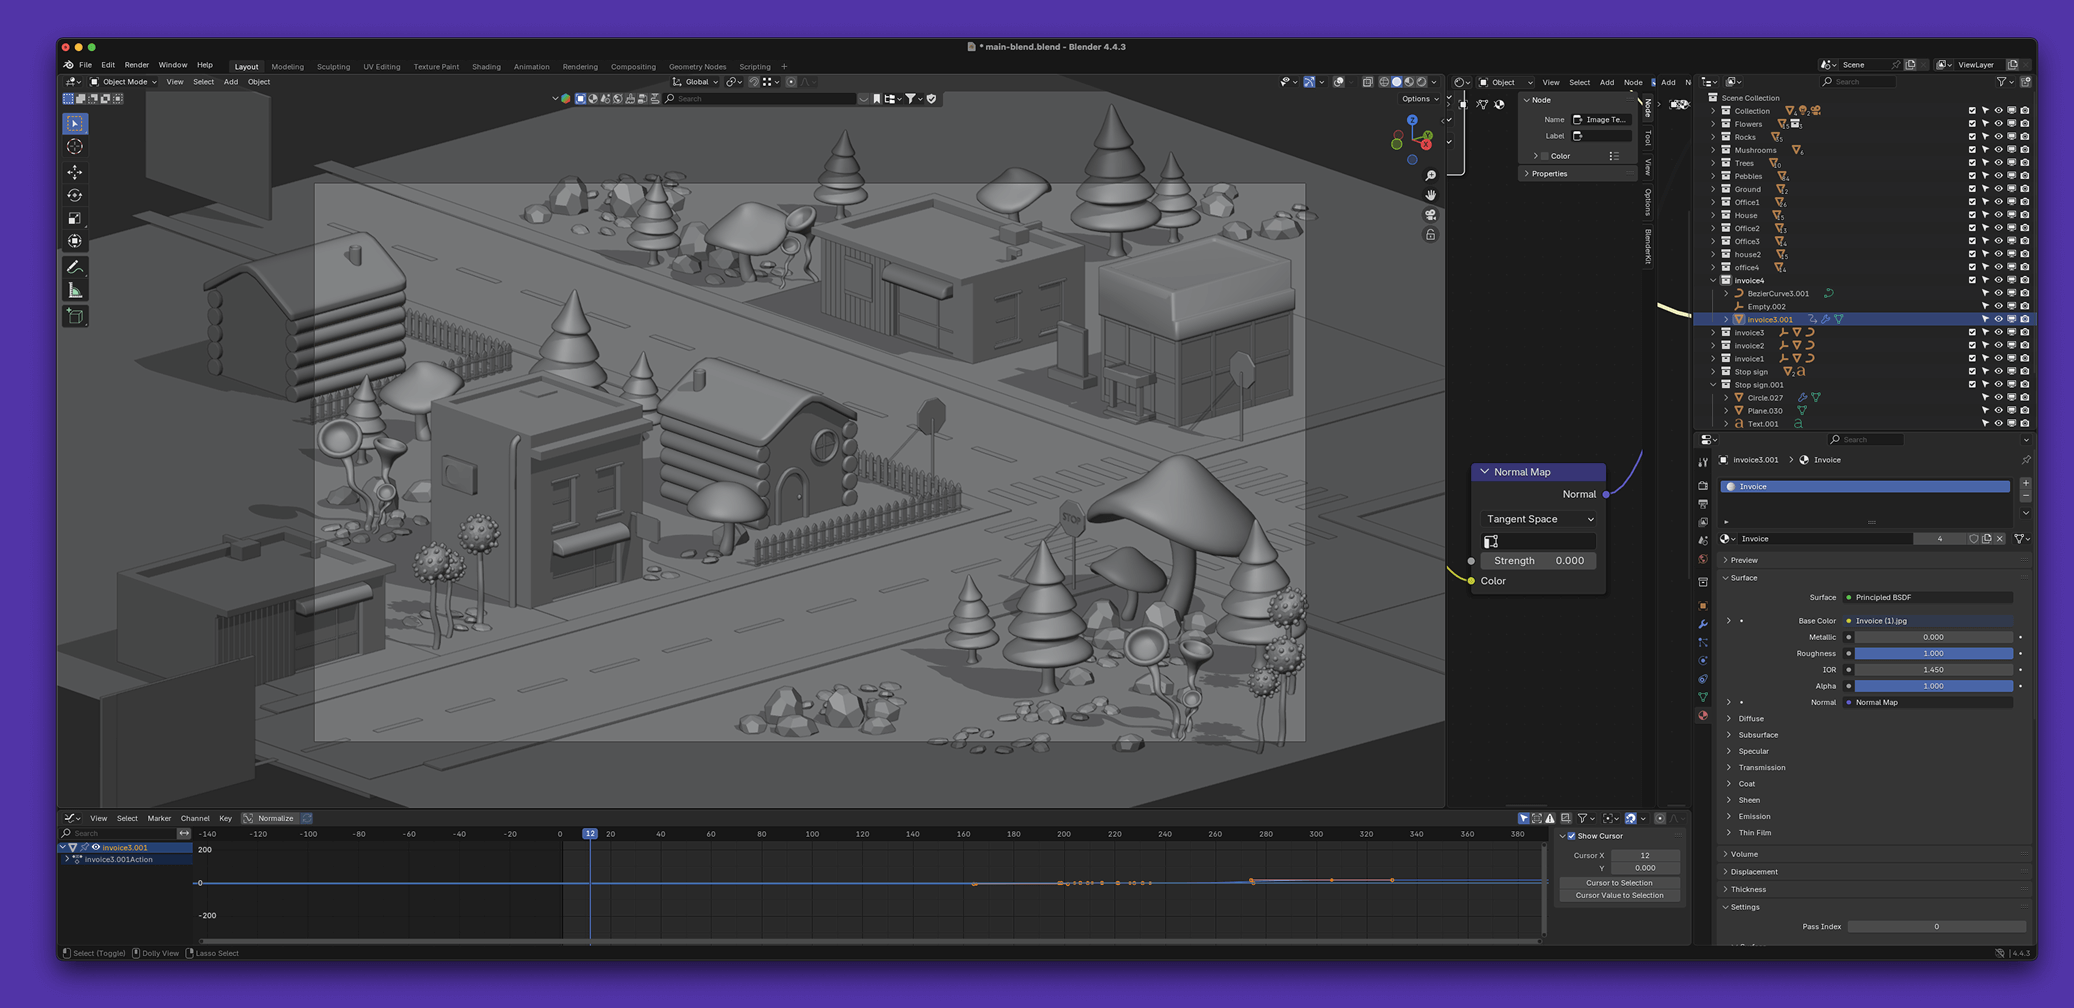Activate the 3D Cursor tool
Viewport: 2074px width, 1008px height.
[x=75, y=147]
